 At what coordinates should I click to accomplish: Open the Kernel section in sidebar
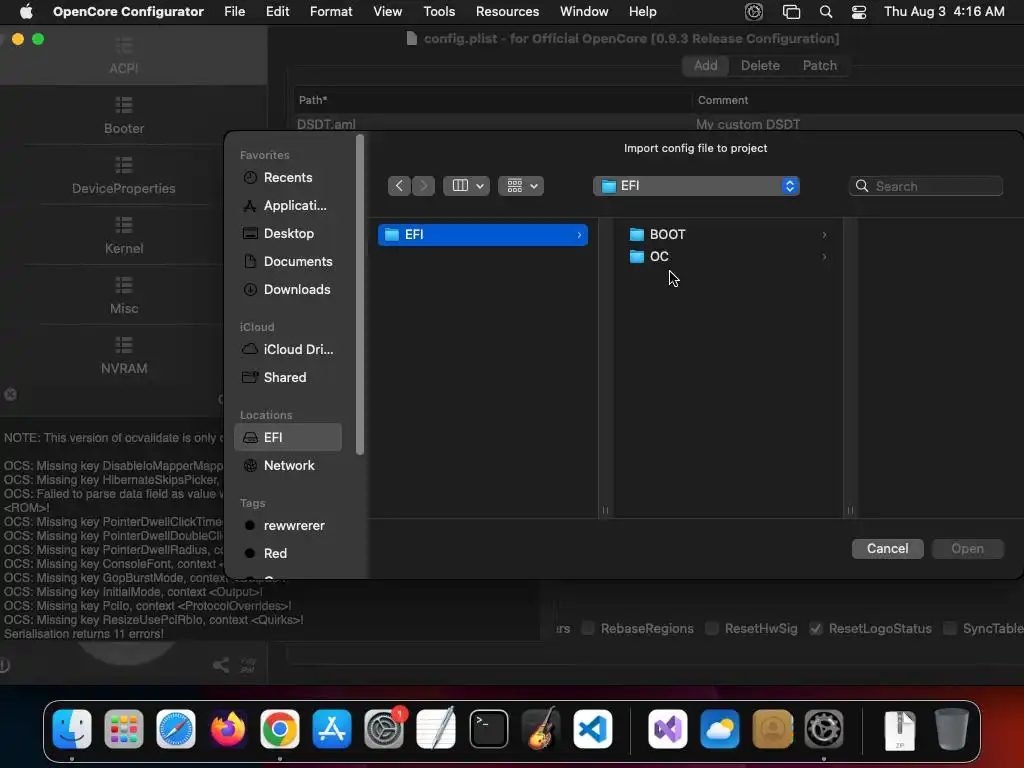point(123,236)
